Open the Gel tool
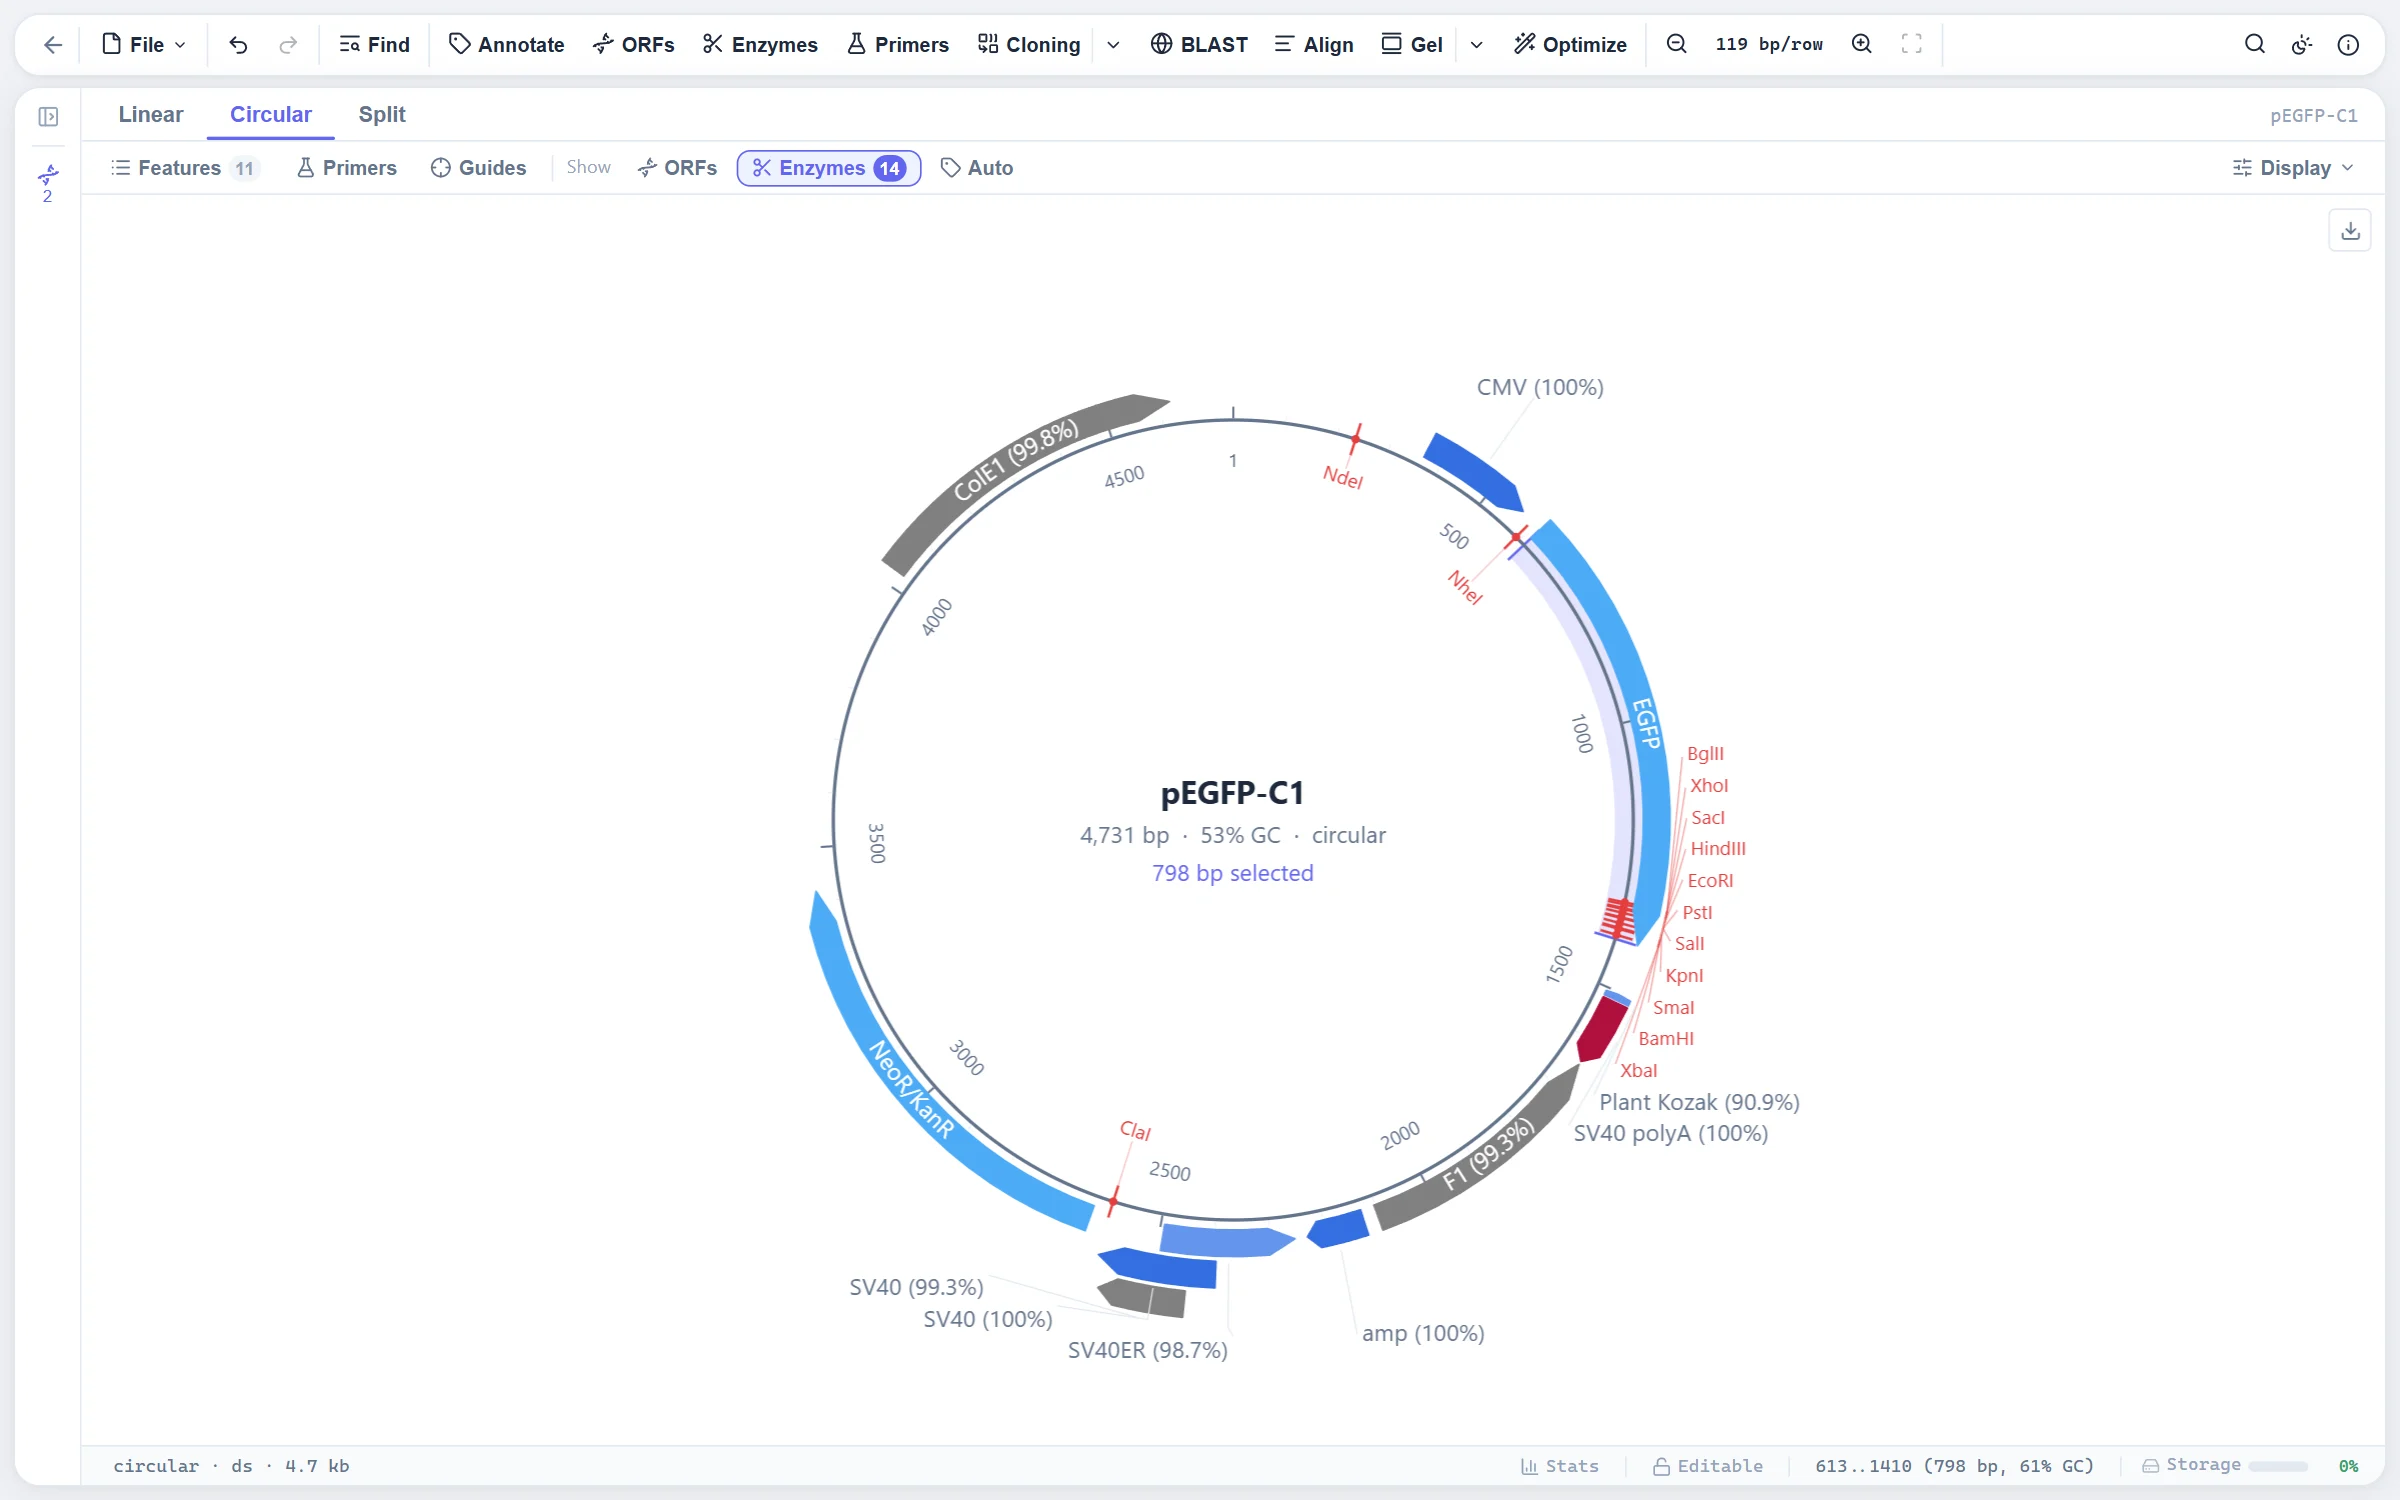Image resolution: width=2400 pixels, height=1500 pixels. coord(1412,44)
